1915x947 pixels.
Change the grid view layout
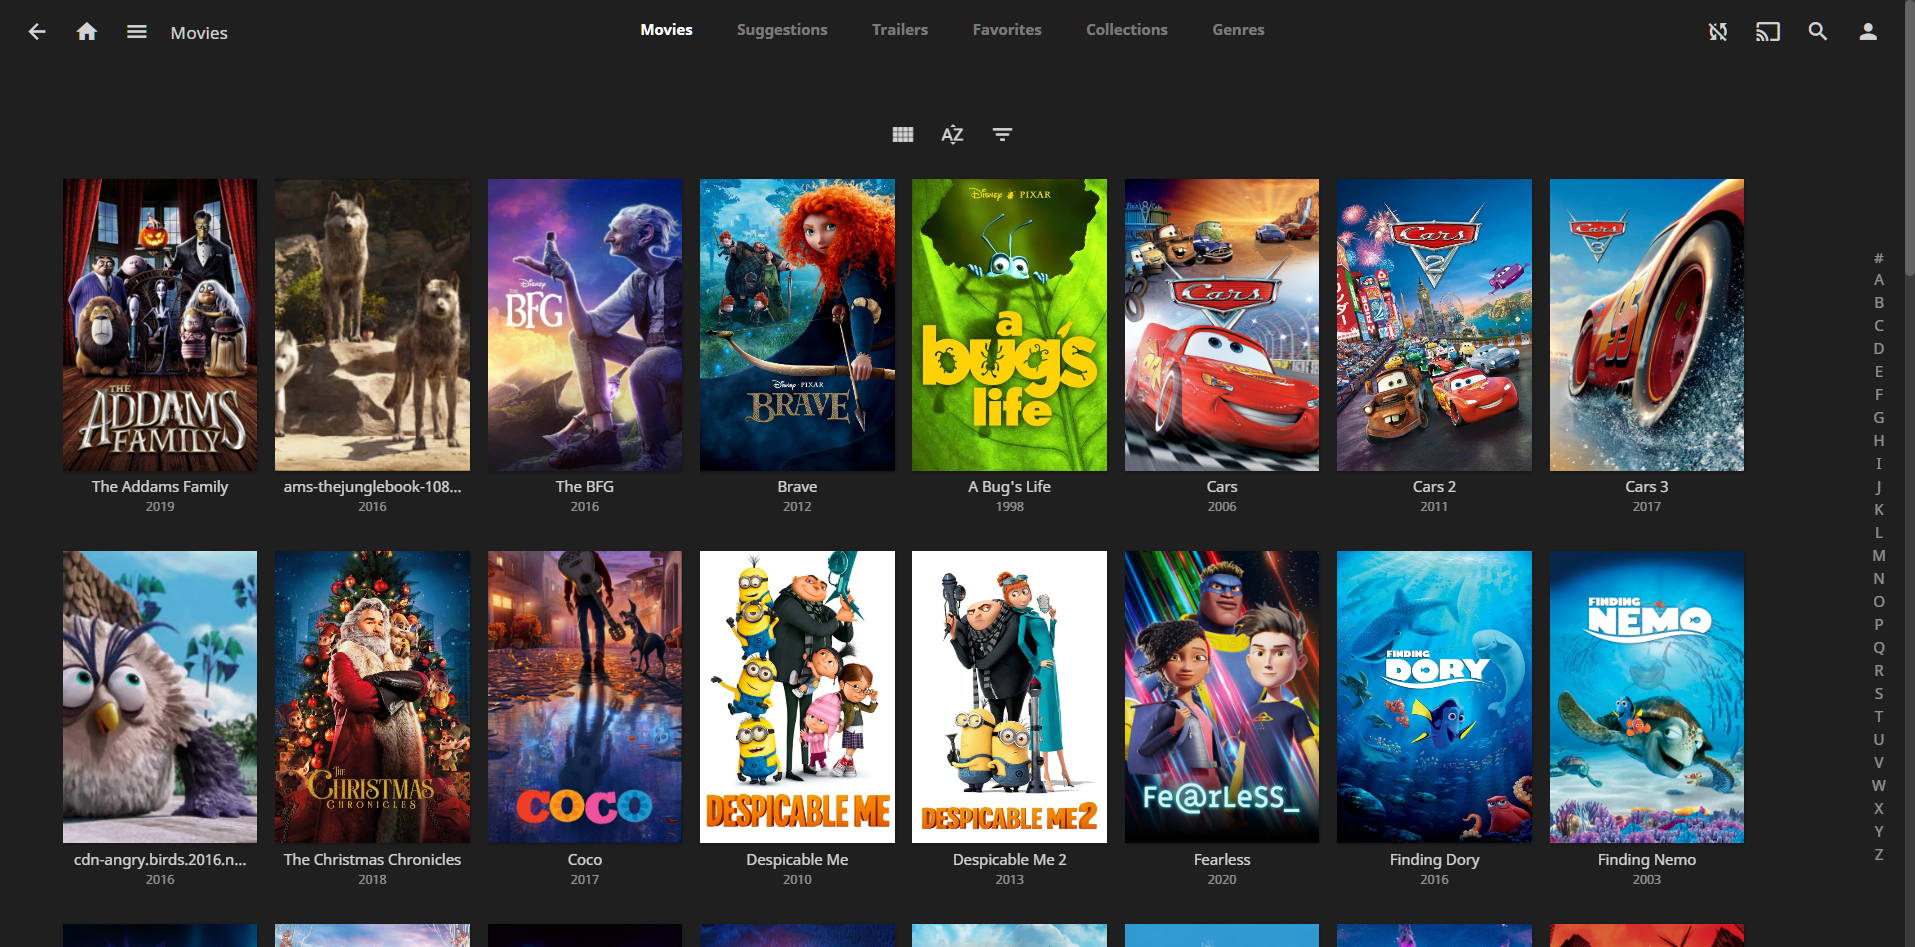point(902,134)
